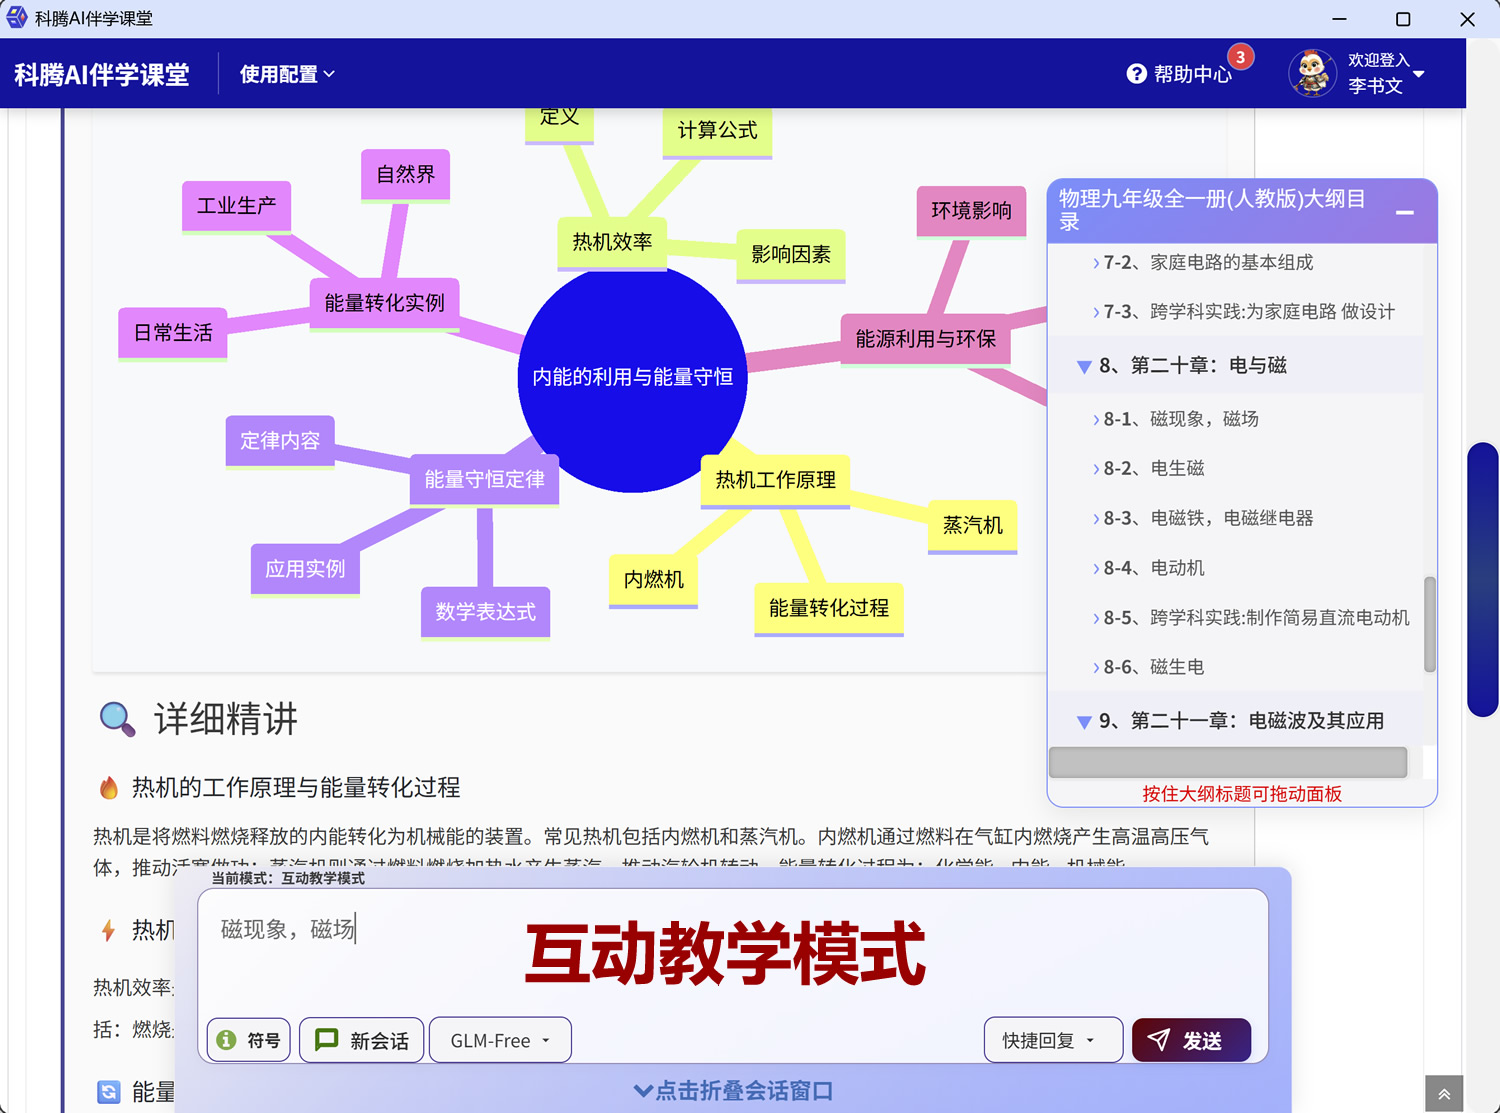Minimize the 大纲目录 outline panel

tap(1404, 213)
